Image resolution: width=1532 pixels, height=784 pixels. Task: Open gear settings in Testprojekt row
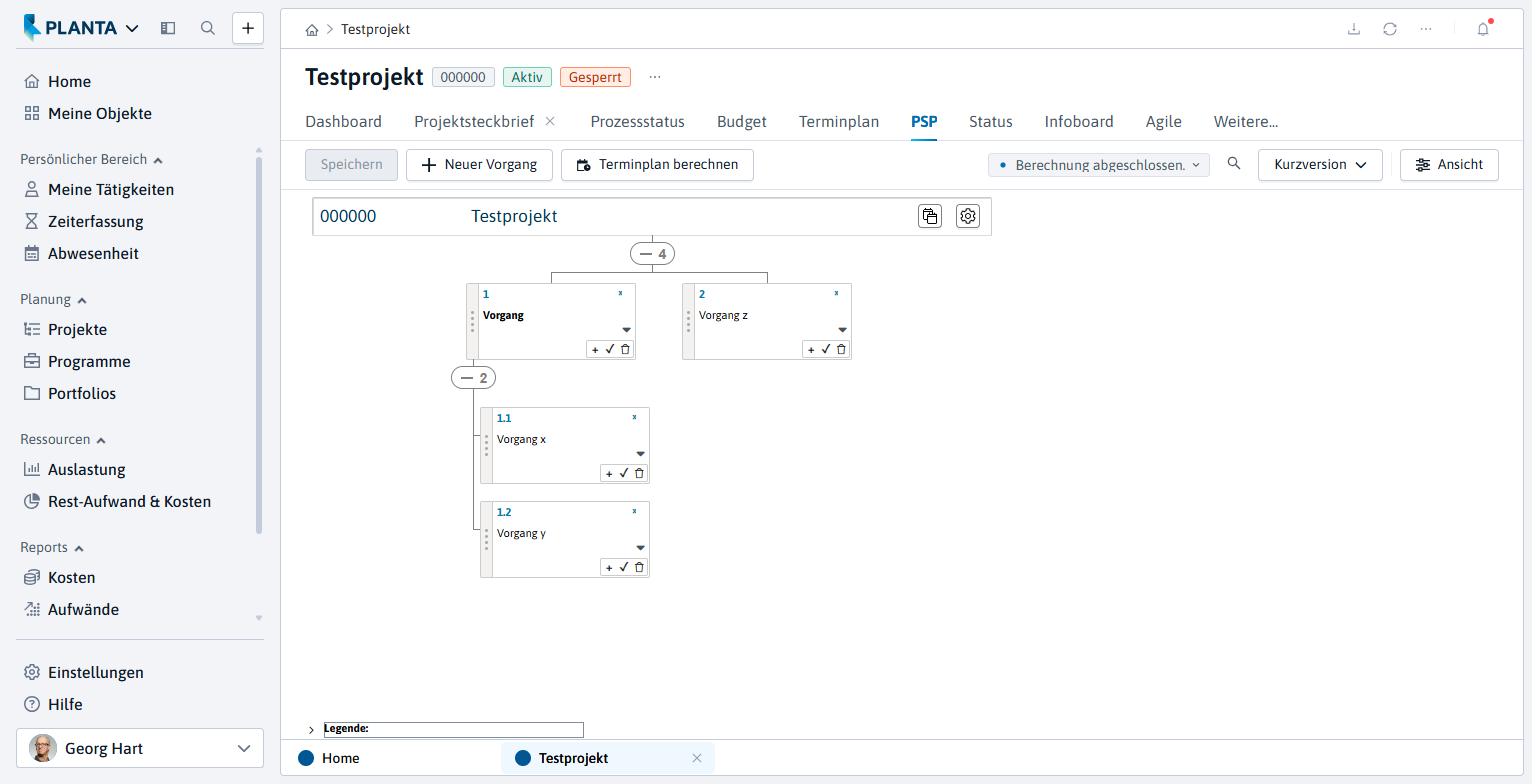pyautogui.click(x=968, y=216)
